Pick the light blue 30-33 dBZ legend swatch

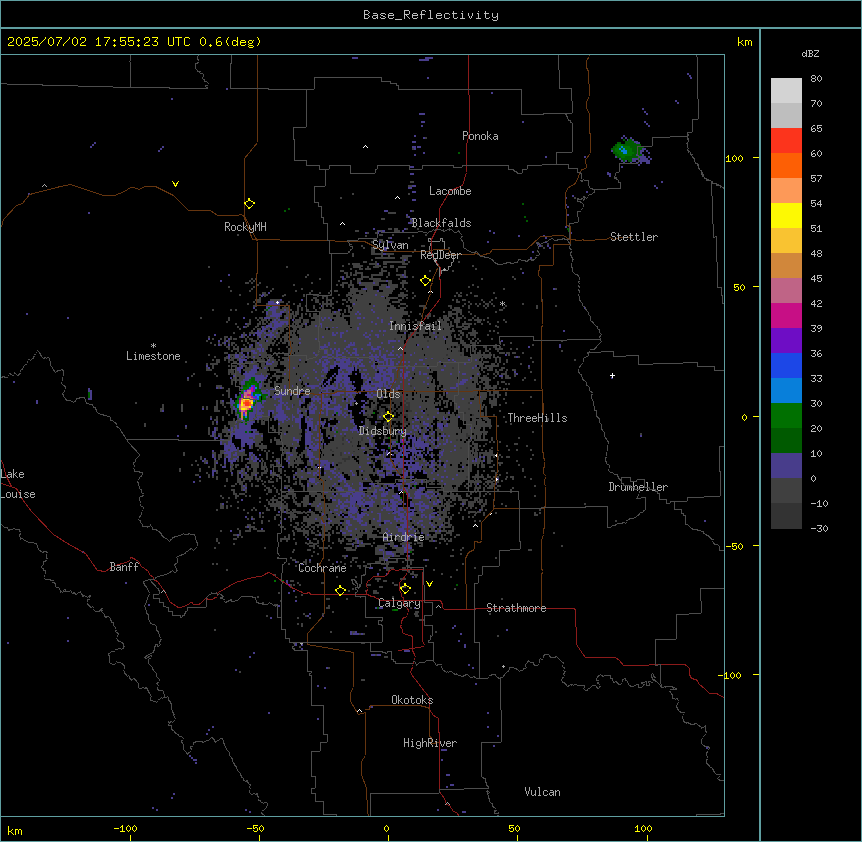786,391
